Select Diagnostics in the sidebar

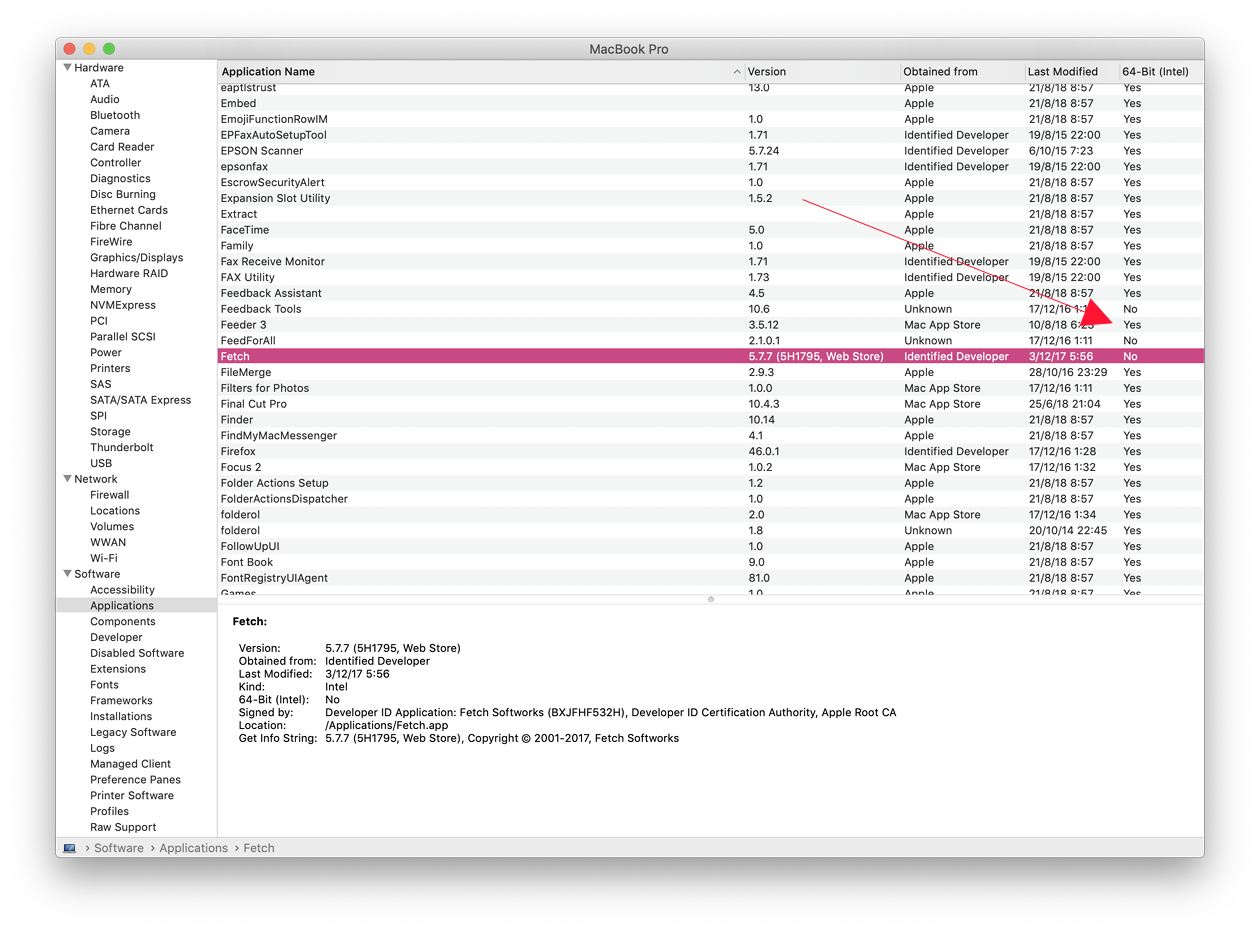[x=120, y=179]
